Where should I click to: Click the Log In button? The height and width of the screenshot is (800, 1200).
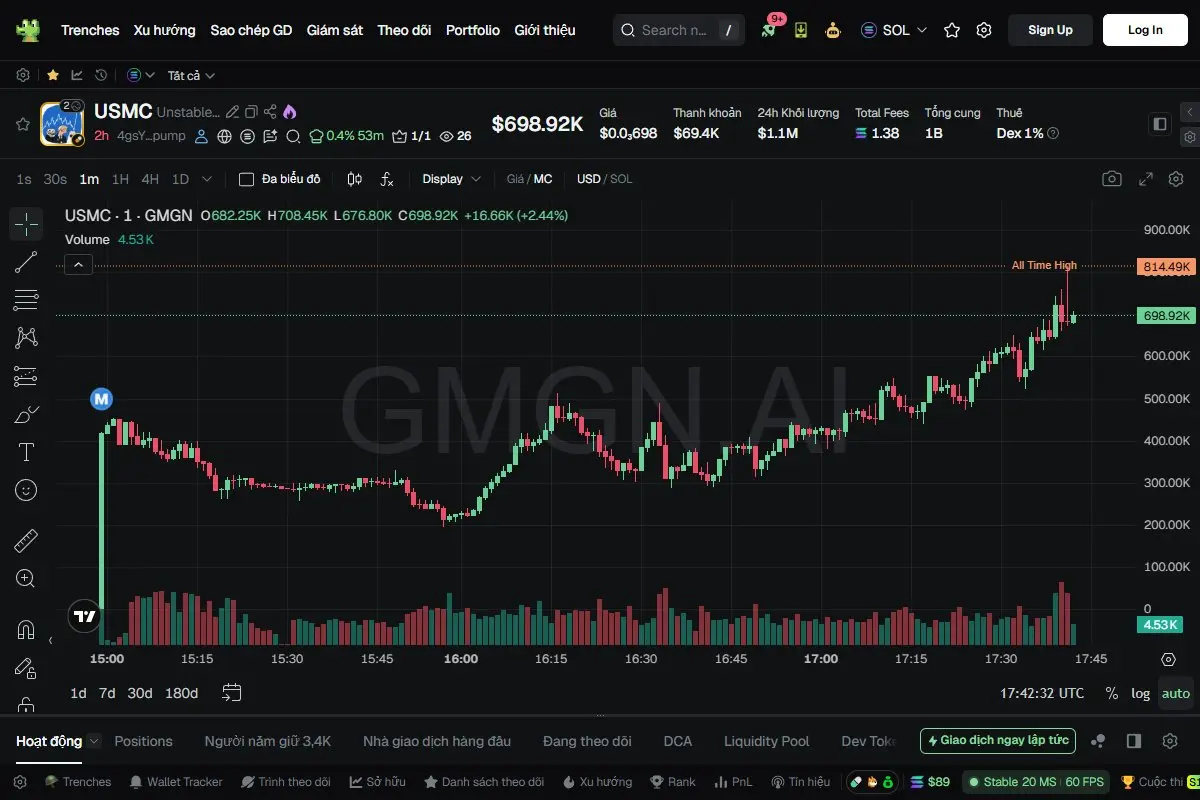(x=1145, y=30)
